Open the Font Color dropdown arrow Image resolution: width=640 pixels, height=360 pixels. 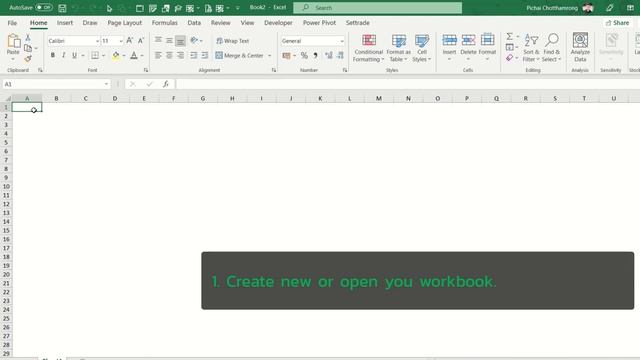point(142,56)
